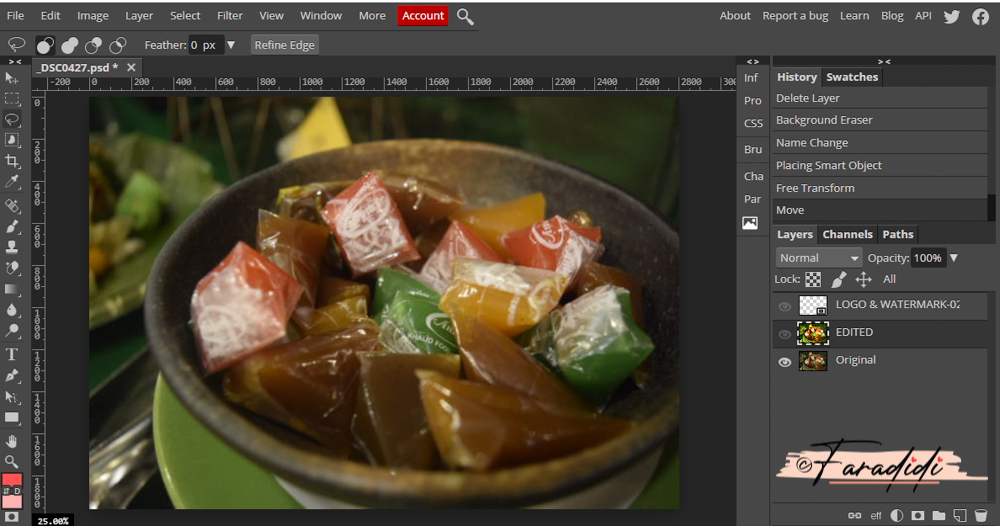
Task: Enable subtract from selection mode
Action: point(94,45)
